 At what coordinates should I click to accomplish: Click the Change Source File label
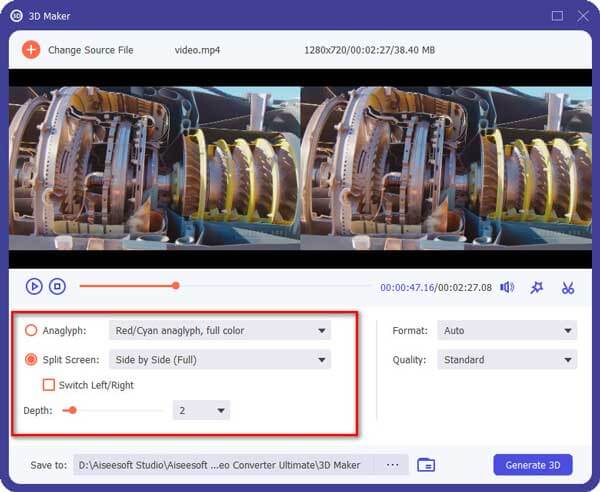click(x=91, y=50)
